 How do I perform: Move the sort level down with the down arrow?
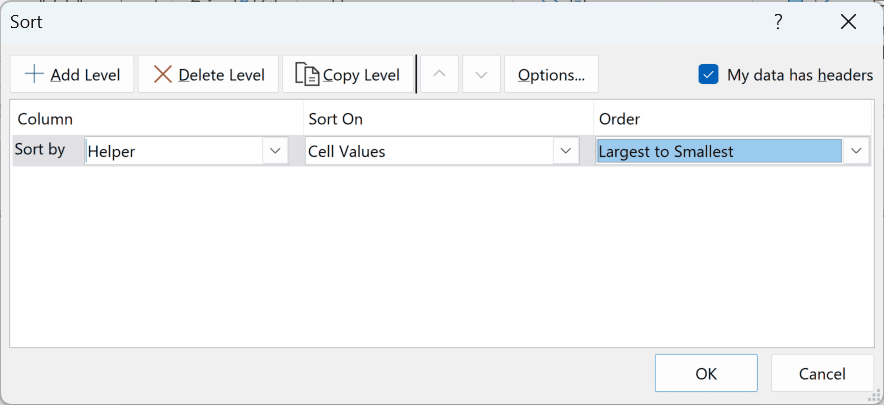pyautogui.click(x=481, y=74)
